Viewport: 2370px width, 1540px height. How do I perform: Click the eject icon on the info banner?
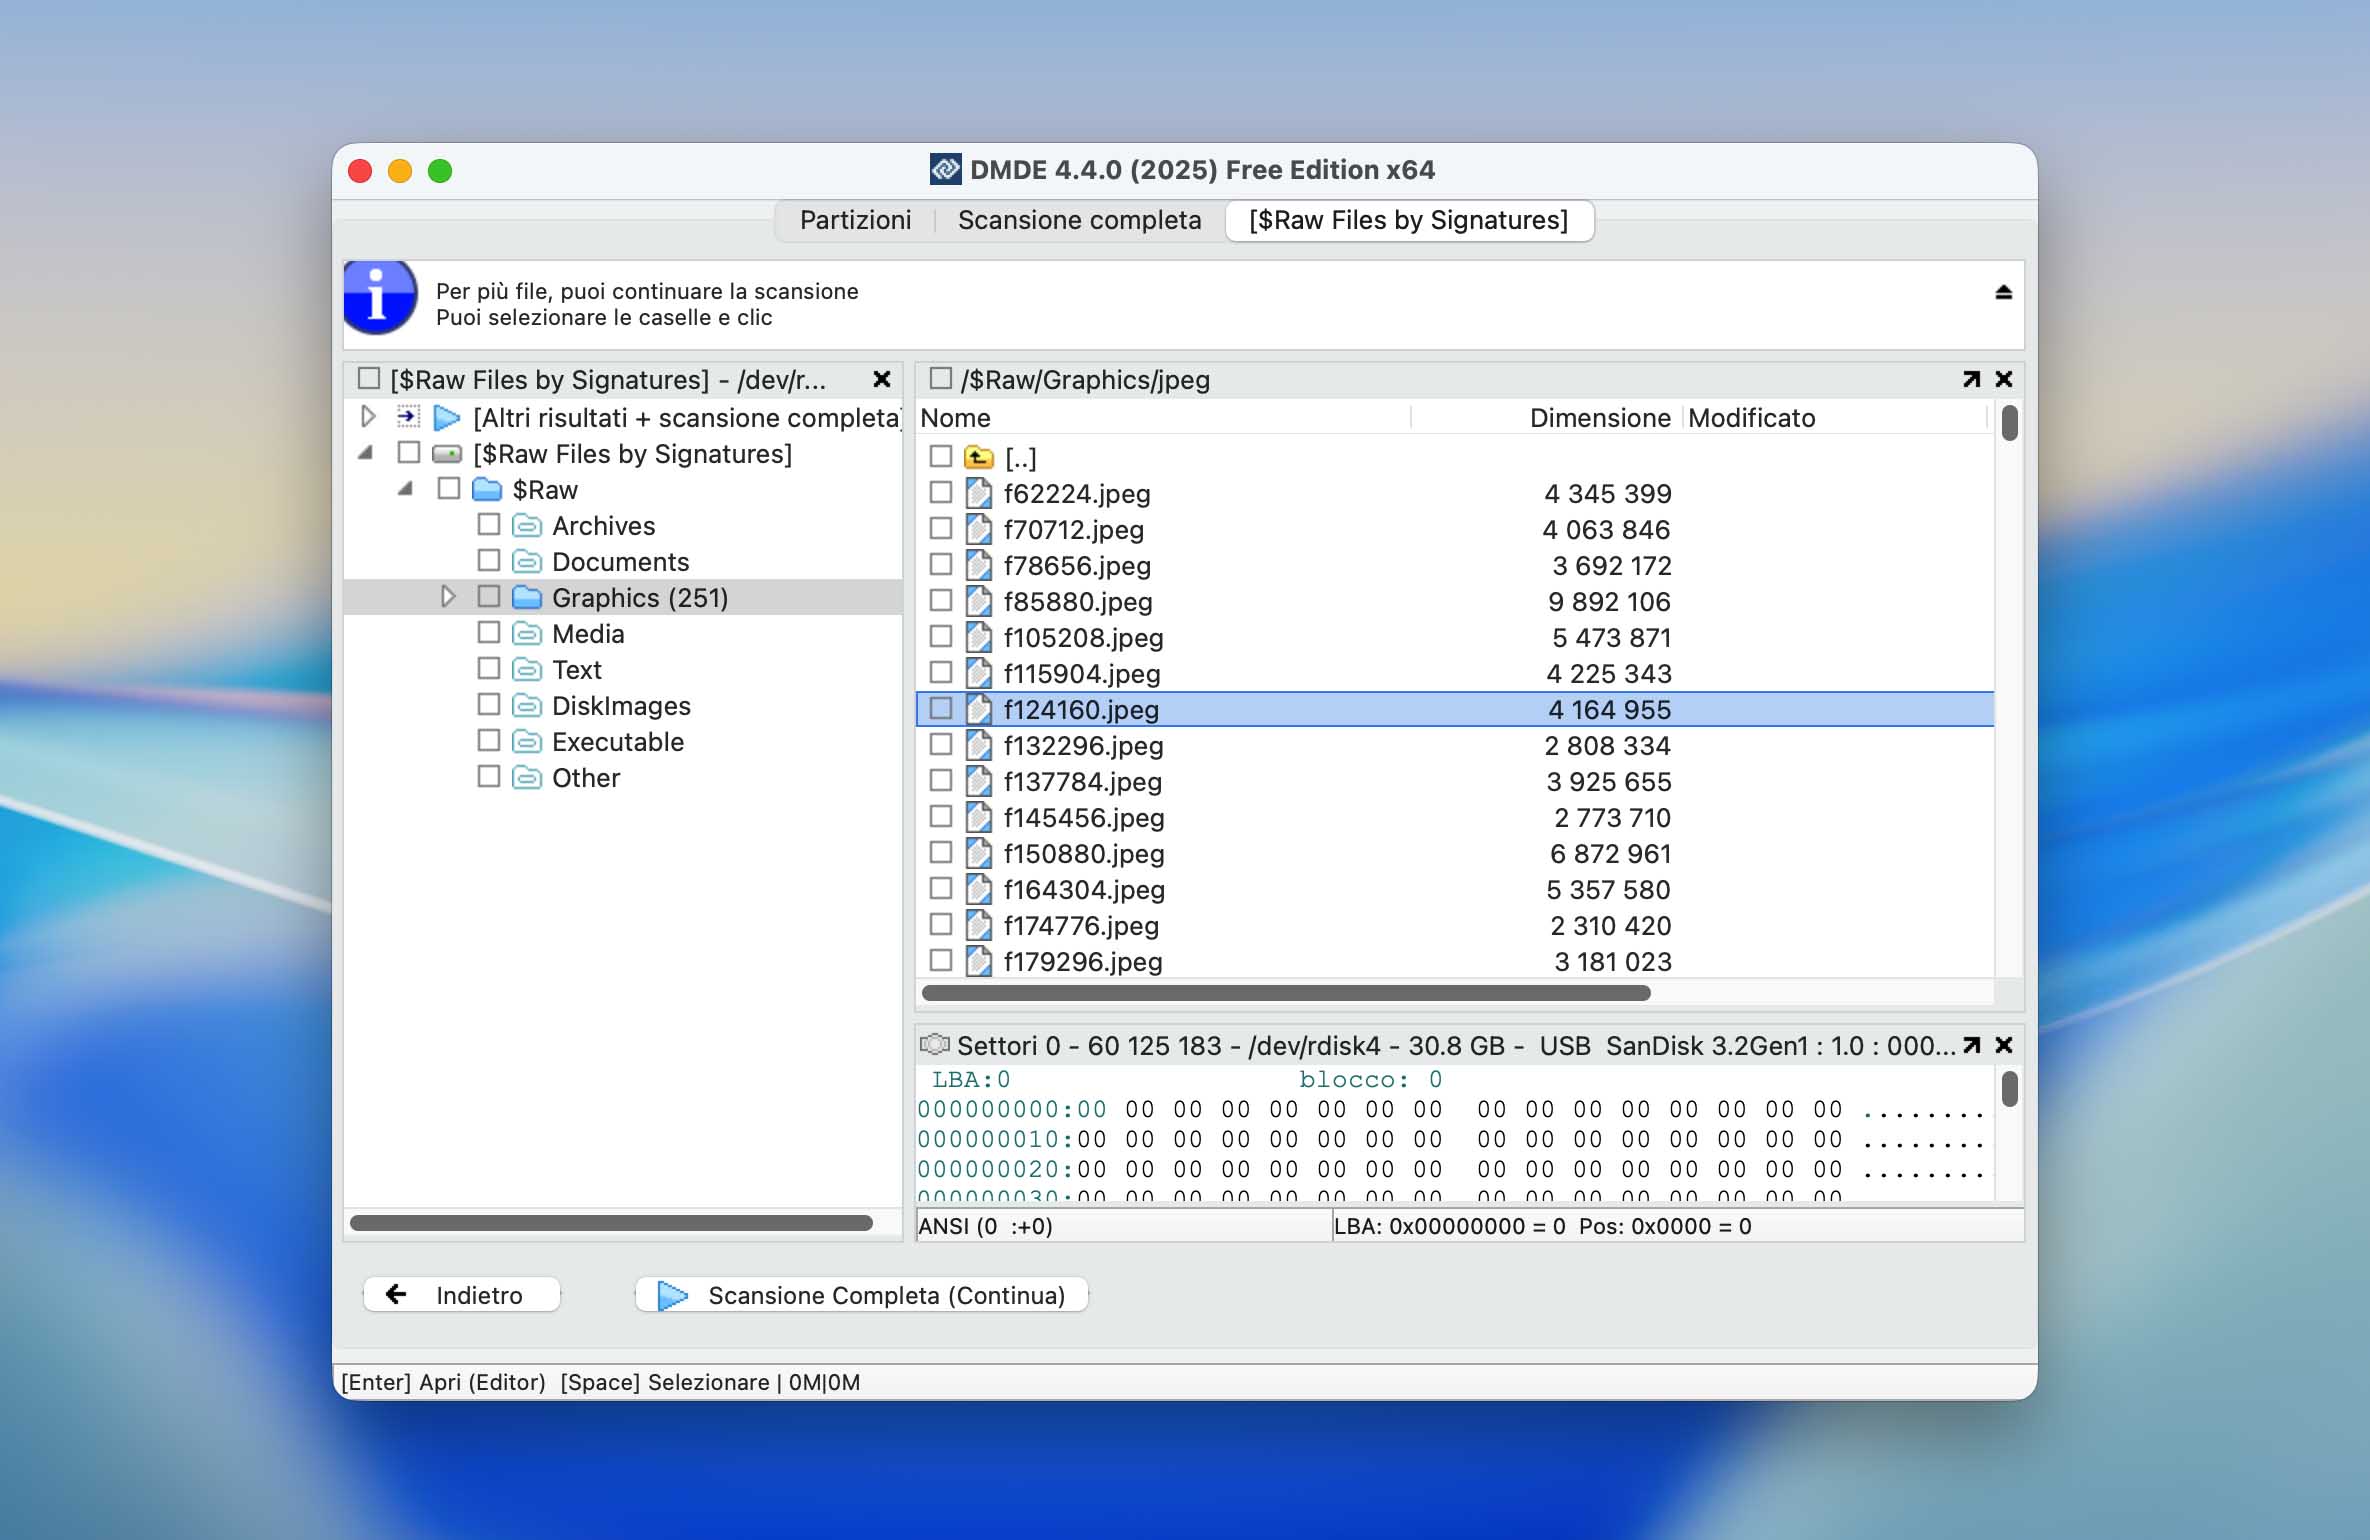[x=2003, y=291]
